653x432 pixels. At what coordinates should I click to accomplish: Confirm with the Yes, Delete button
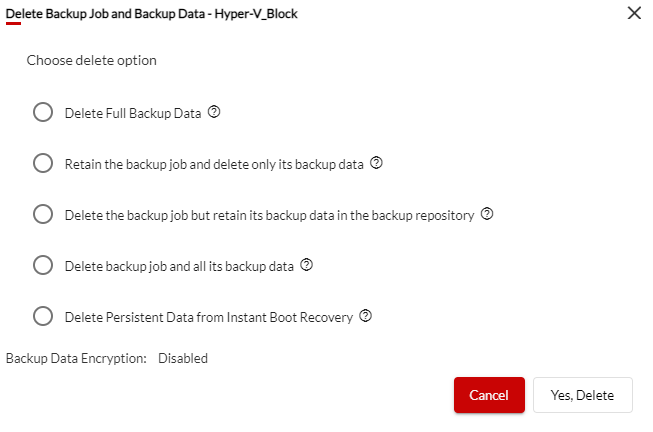[x=583, y=395]
